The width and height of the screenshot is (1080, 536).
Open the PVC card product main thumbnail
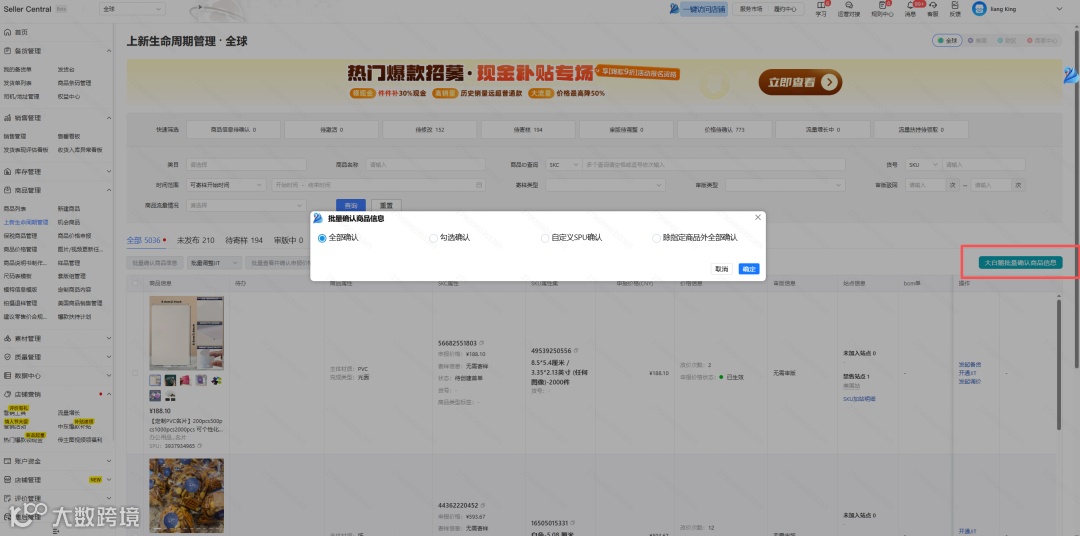187,333
